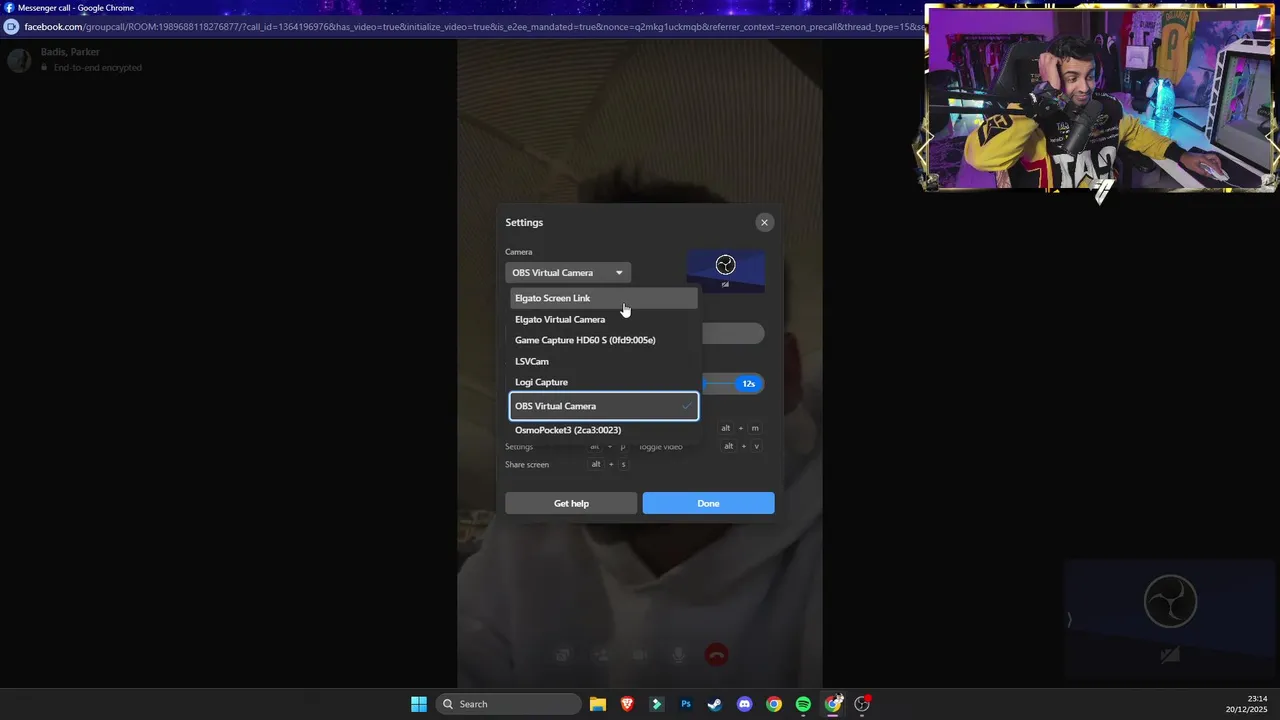Click the Get help button
1280x720 pixels.
coord(571,503)
